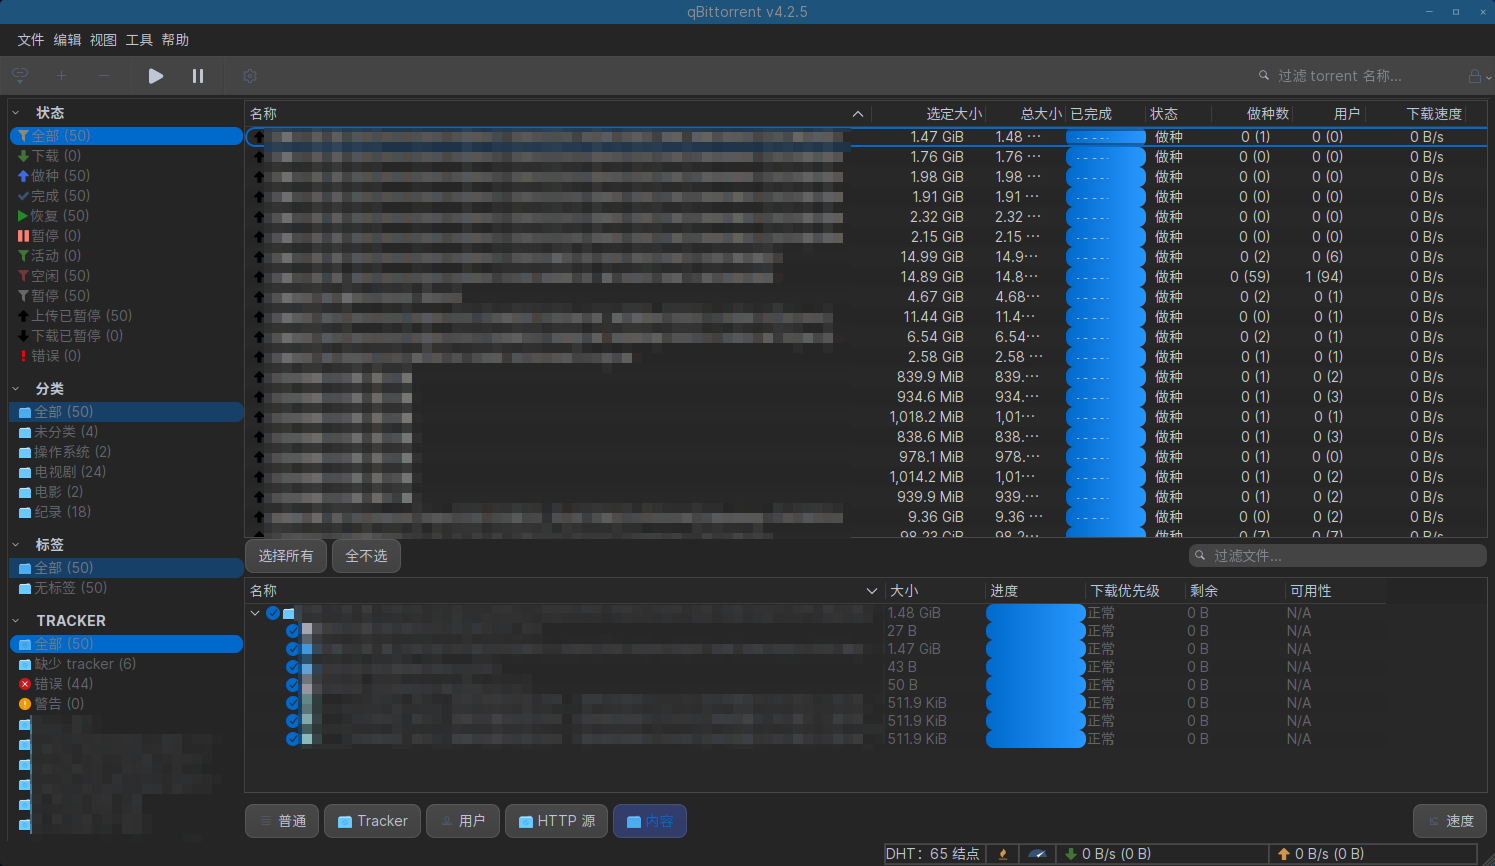This screenshot has height=866, width=1495.
Task: Click the minus remove torrent icon
Action: click(x=104, y=76)
